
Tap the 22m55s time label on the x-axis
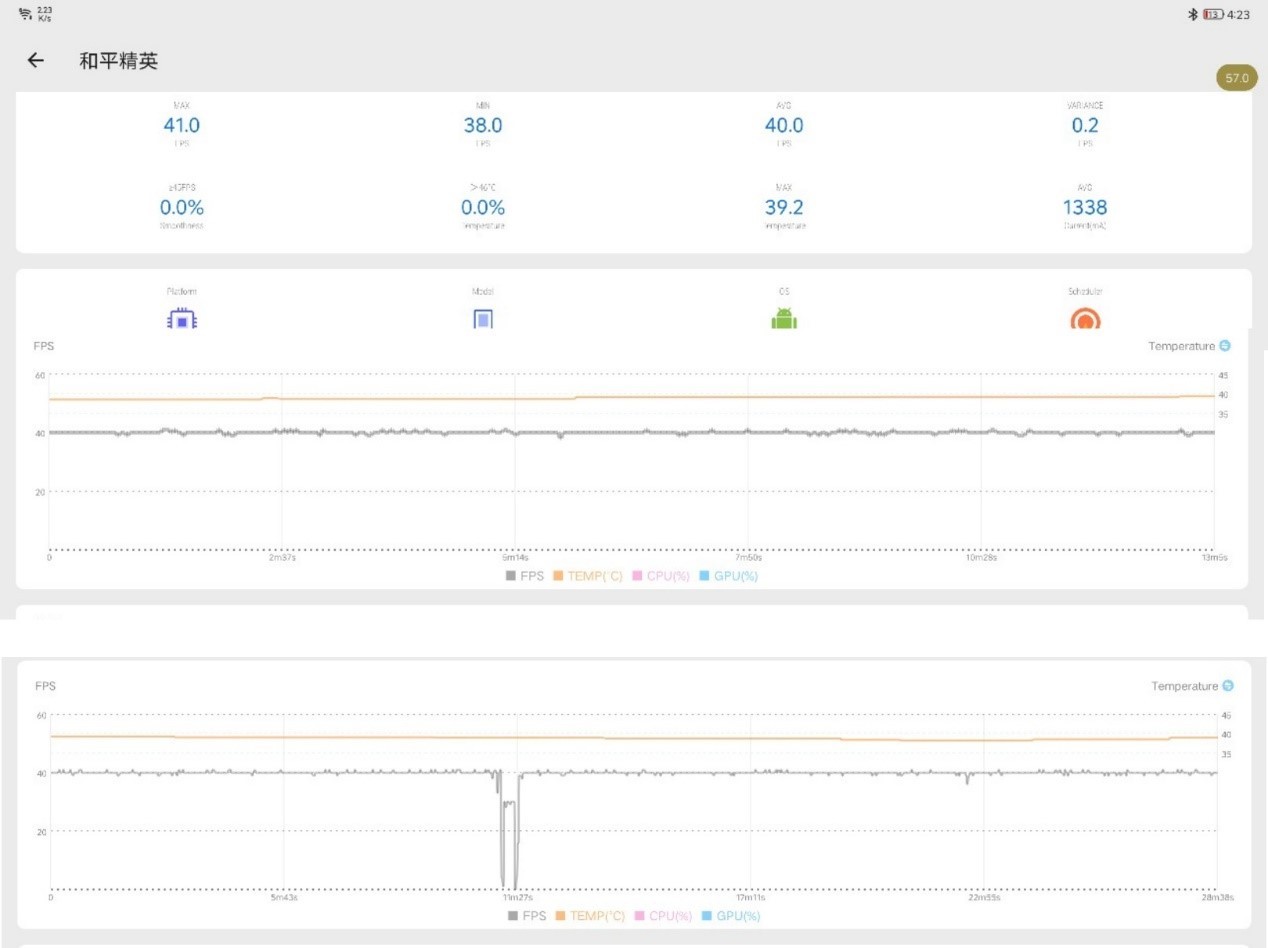coord(983,898)
